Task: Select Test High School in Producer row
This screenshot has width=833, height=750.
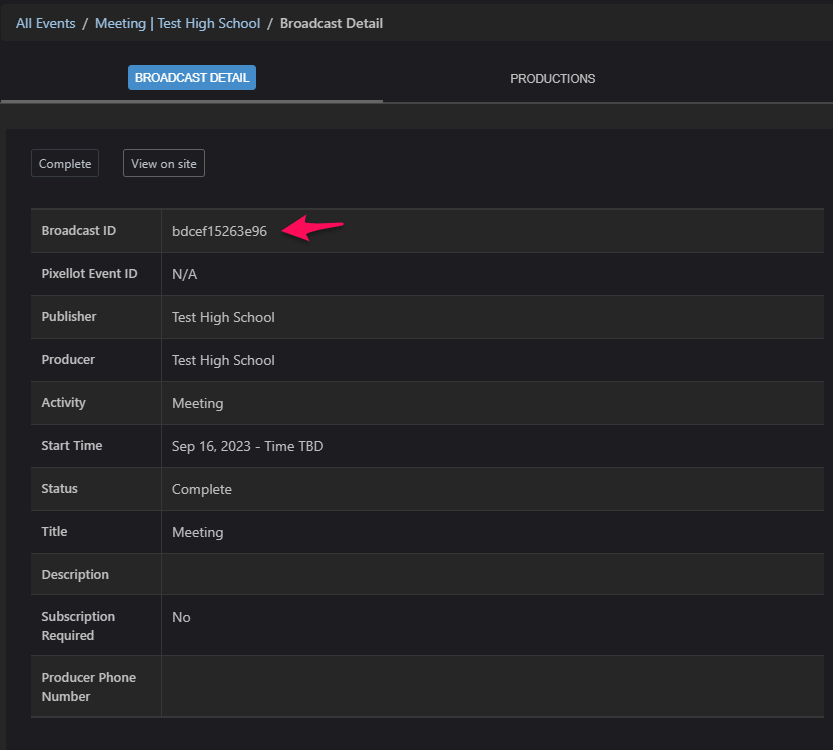Action: (x=223, y=360)
